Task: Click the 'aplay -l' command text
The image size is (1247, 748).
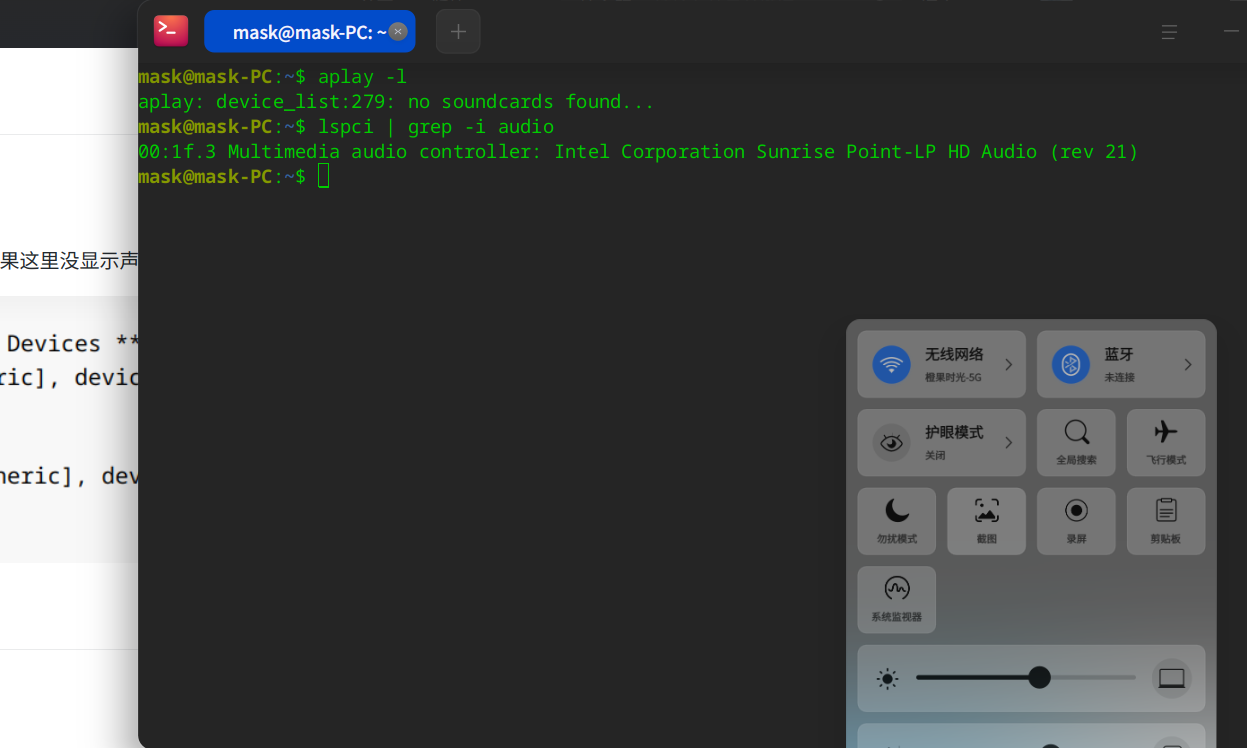Action: click(362, 77)
